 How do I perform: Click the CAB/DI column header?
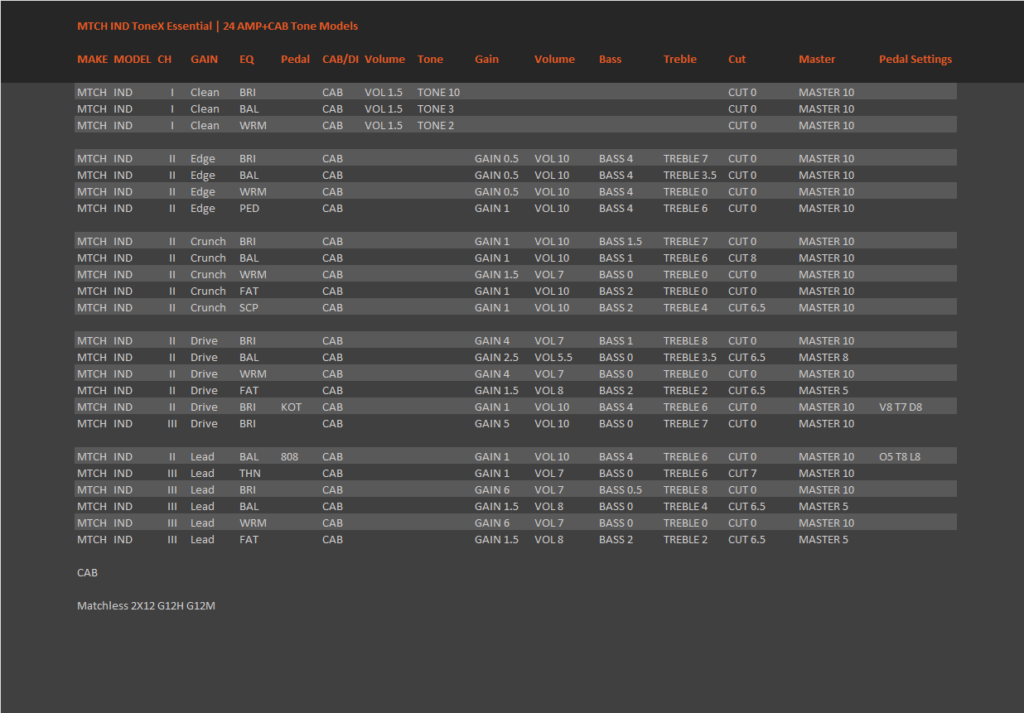point(340,59)
